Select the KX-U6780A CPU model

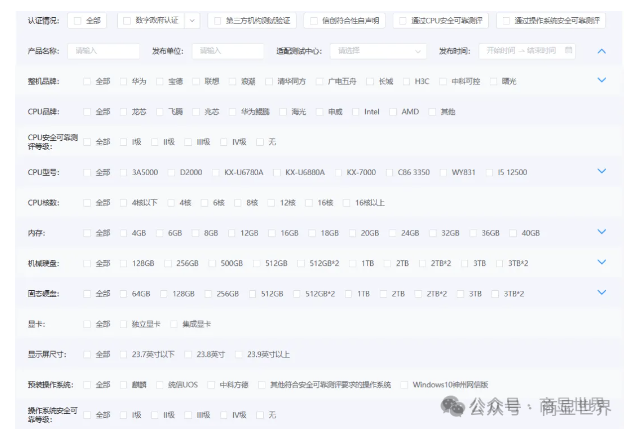[216, 173]
